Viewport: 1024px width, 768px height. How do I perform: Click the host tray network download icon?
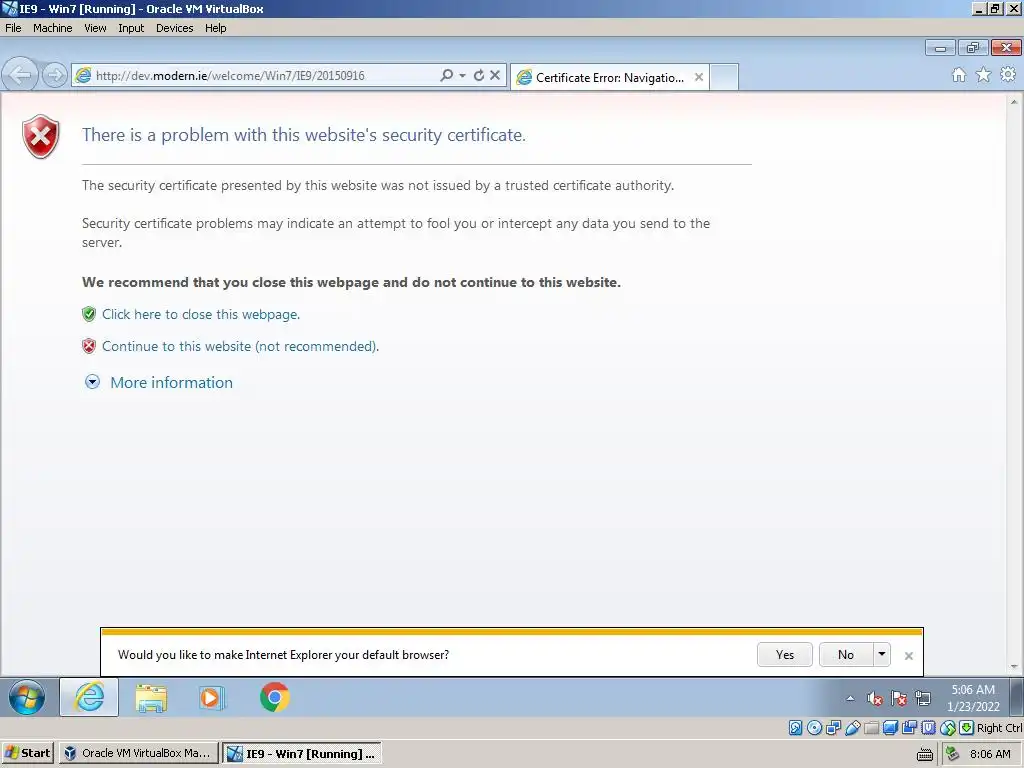[952, 754]
